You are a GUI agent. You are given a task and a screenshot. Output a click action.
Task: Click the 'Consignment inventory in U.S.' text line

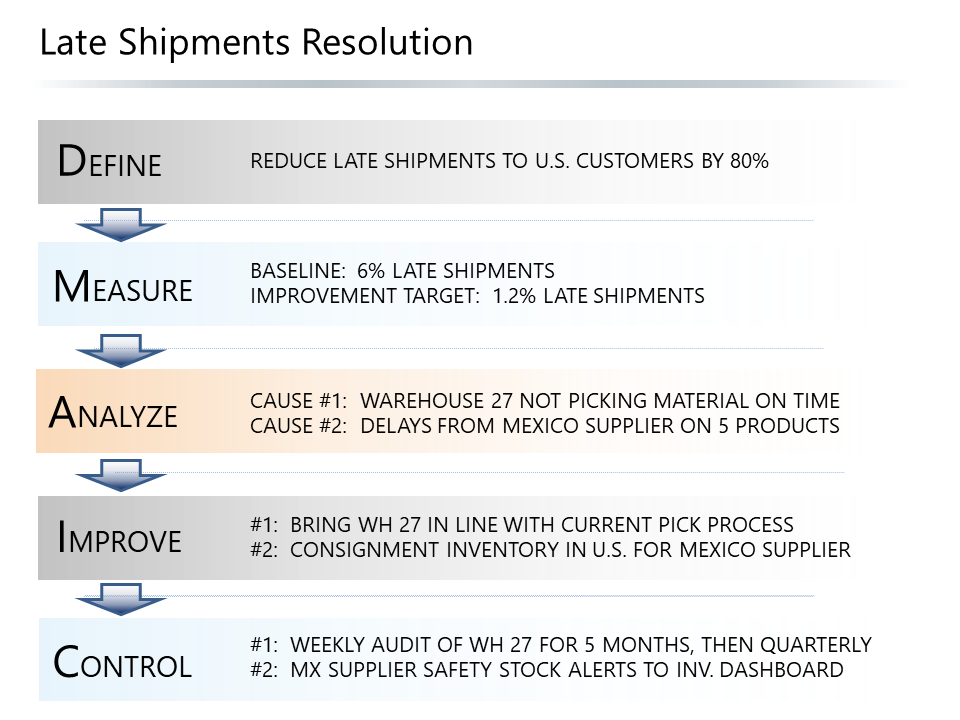550,550
